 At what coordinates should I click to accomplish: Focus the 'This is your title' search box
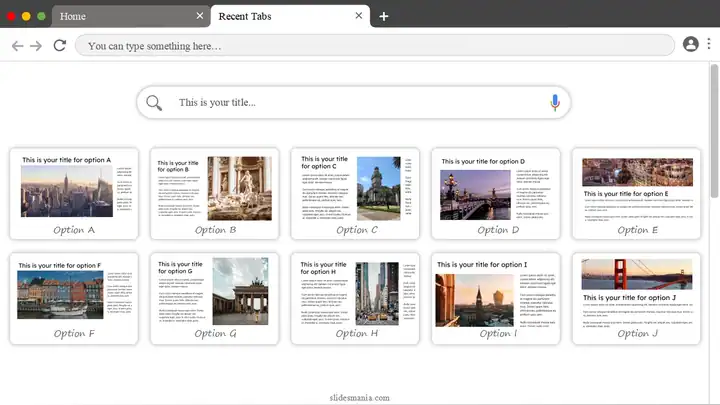[354, 102]
